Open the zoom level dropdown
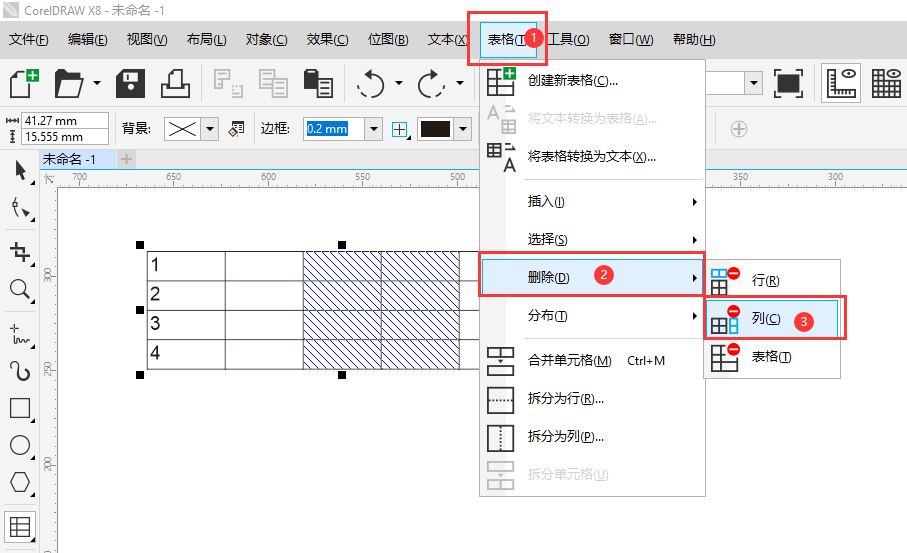This screenshot has width=907, height=553. [x=753, y=83]
